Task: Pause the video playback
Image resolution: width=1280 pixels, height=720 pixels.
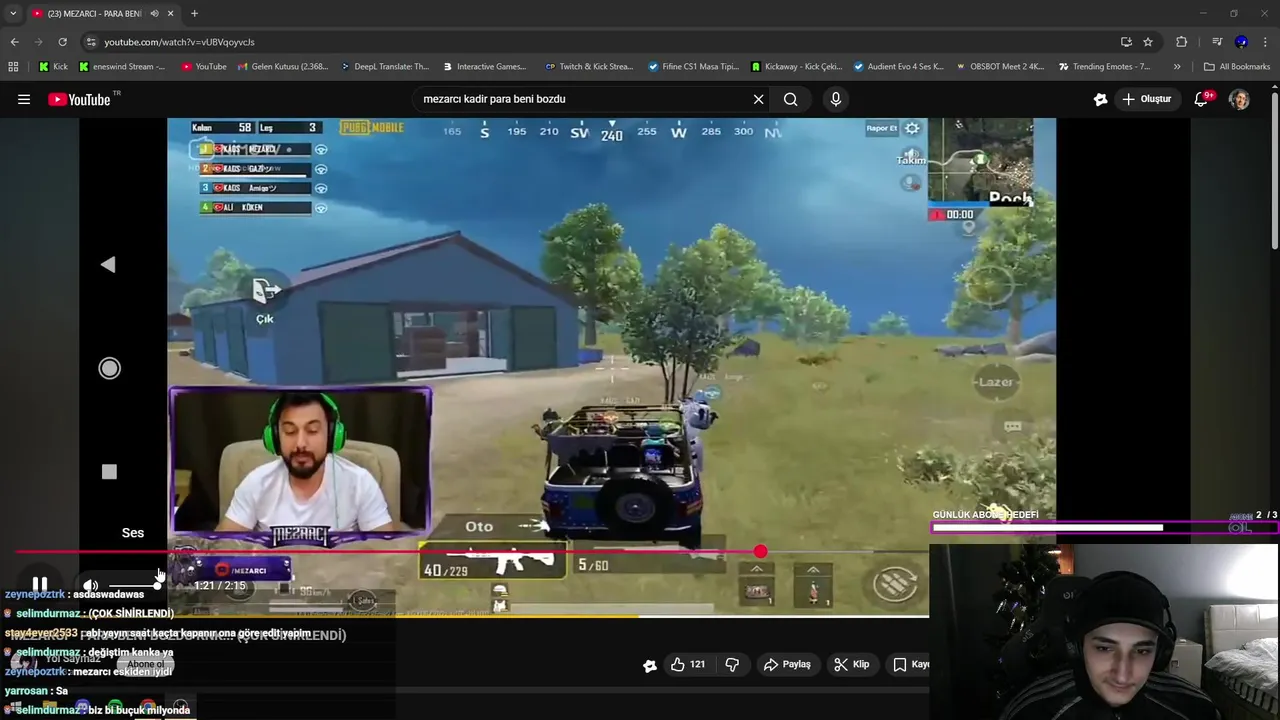Action: pos(40,585)
